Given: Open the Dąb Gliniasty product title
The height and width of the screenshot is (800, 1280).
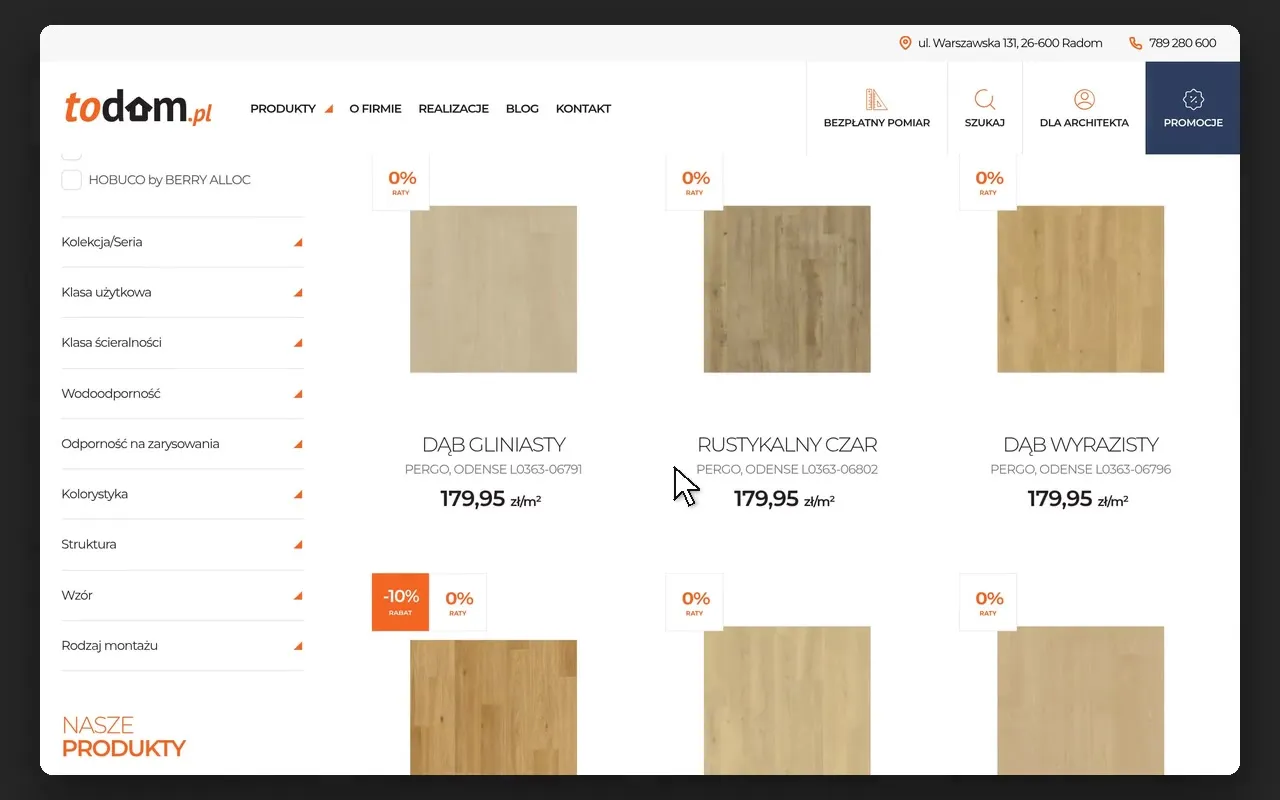Looking at the screenshot, I should point(494,444).
